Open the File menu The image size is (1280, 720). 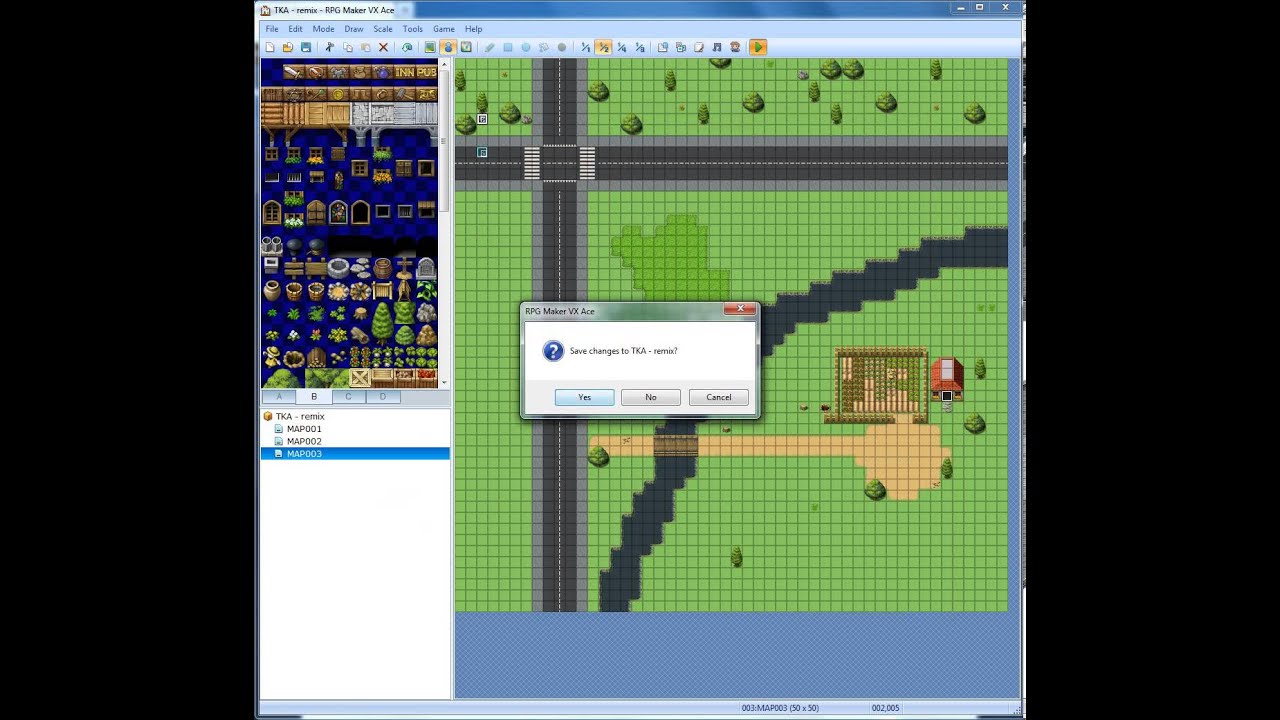[x=272, y=29]
